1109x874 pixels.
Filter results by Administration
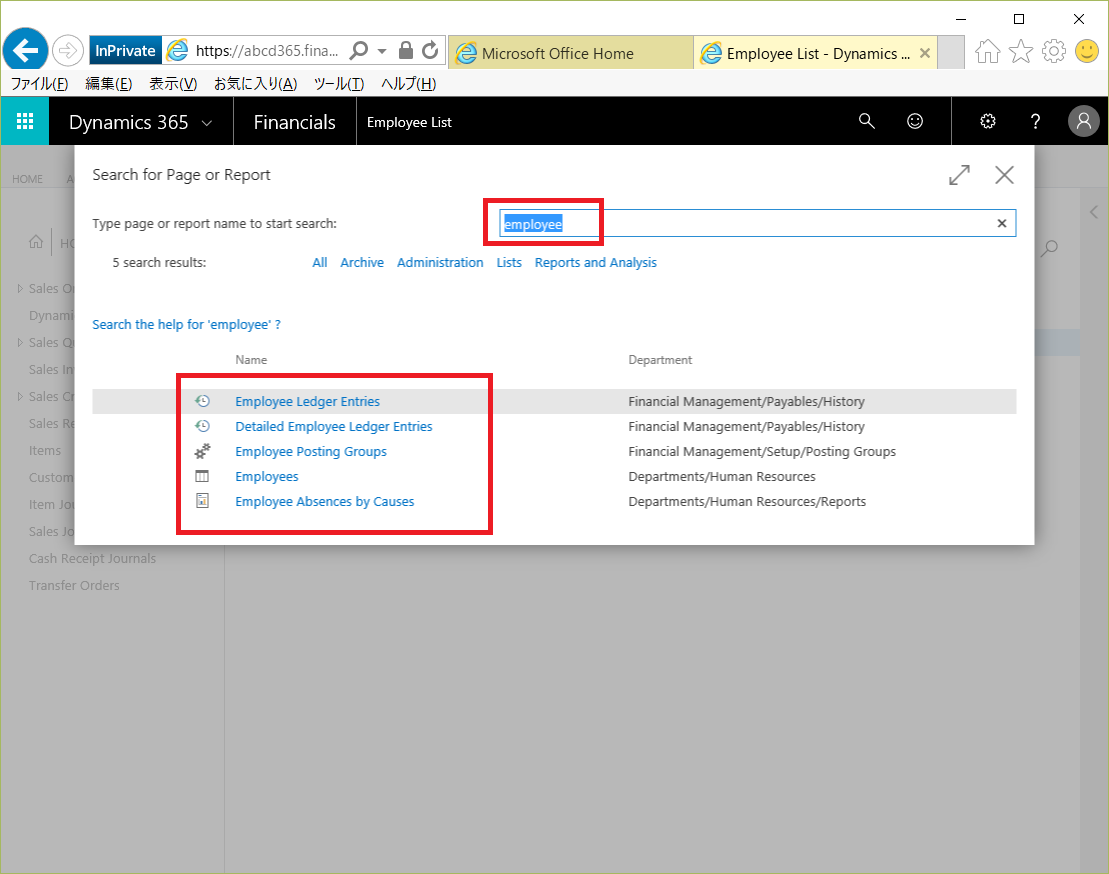440,262
